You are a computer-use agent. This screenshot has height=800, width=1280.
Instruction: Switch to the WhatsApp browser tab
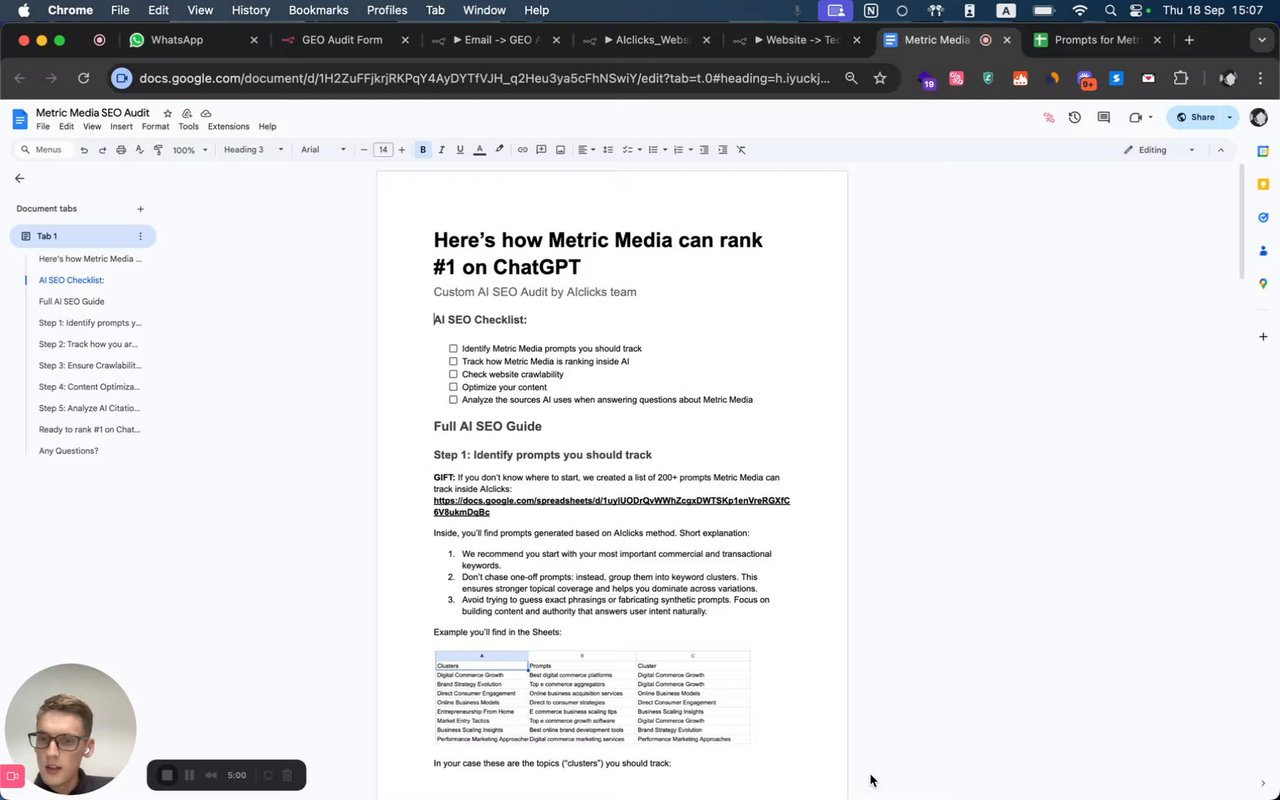[x=193, y=40]
